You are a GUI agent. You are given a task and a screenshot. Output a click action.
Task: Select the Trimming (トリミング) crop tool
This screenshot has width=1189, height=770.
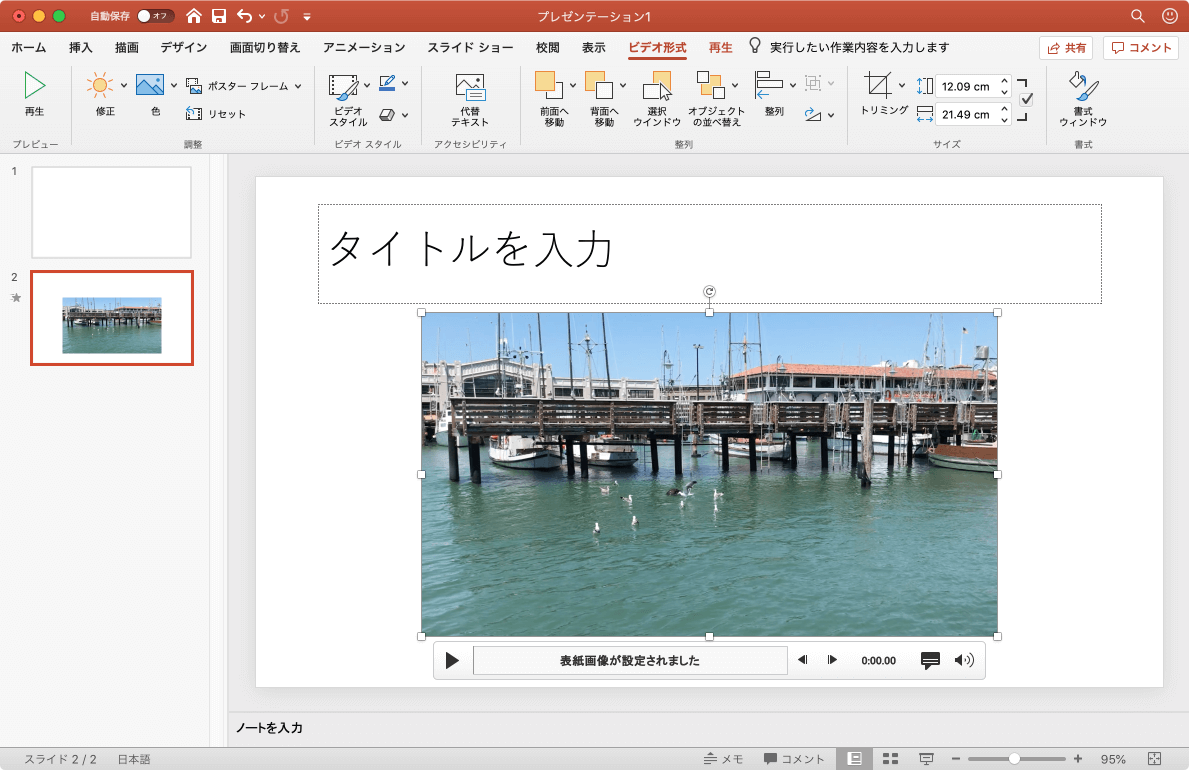point(878,85)
